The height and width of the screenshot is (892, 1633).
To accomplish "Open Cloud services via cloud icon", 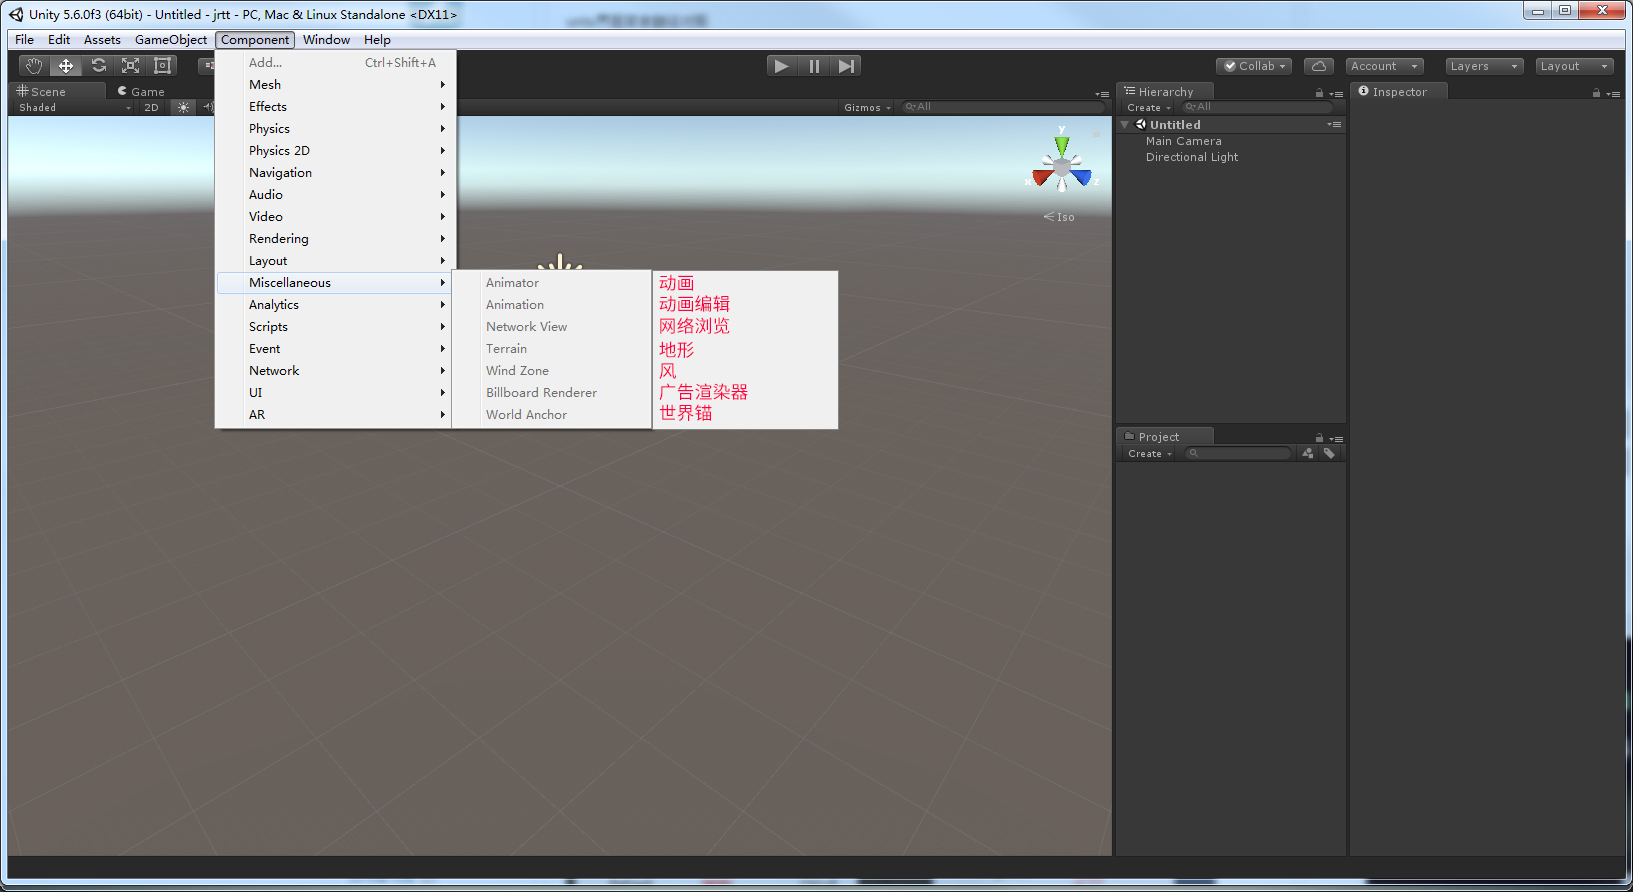I will point(1318,66).
